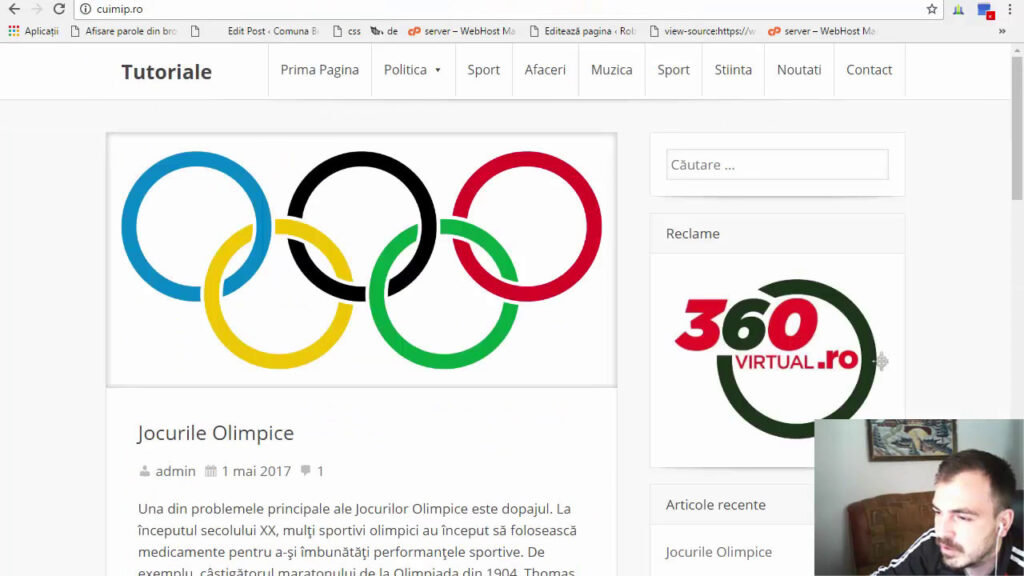Open the Noutati menu item

(799, 70)
